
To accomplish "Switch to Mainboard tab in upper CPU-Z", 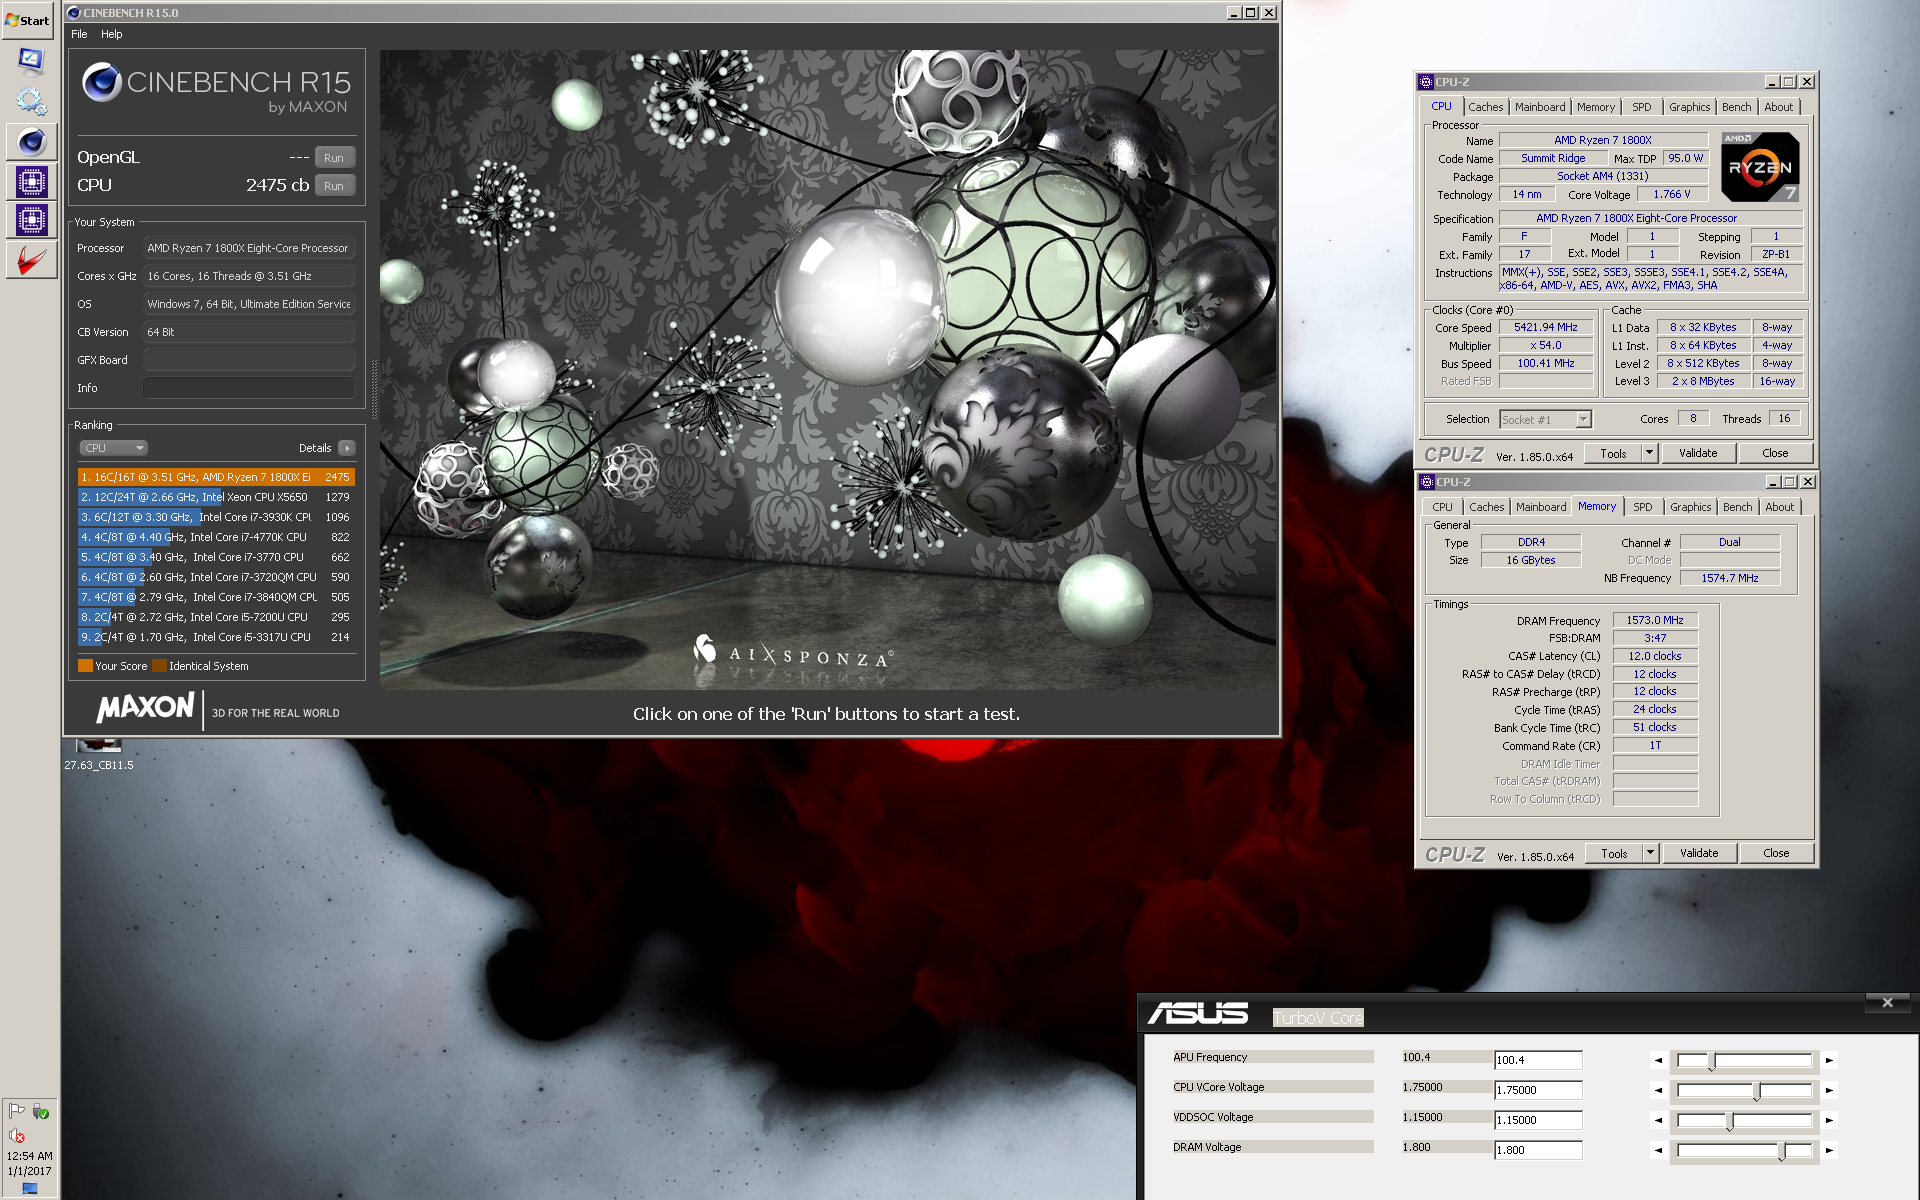I will pos(1539,107).
